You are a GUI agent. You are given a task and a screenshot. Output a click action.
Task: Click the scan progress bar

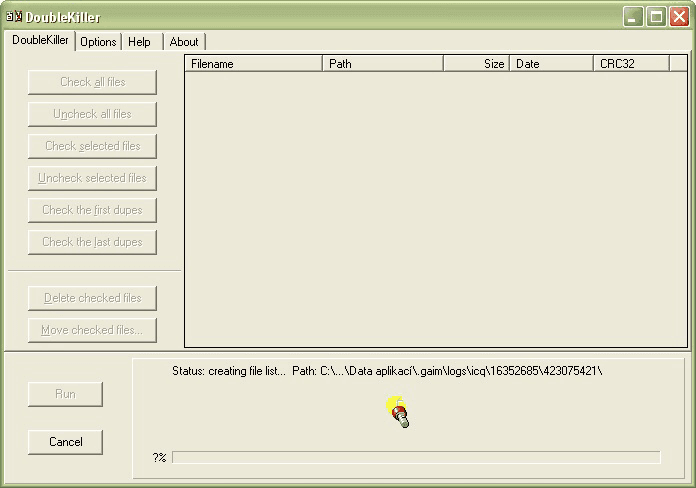416,457
